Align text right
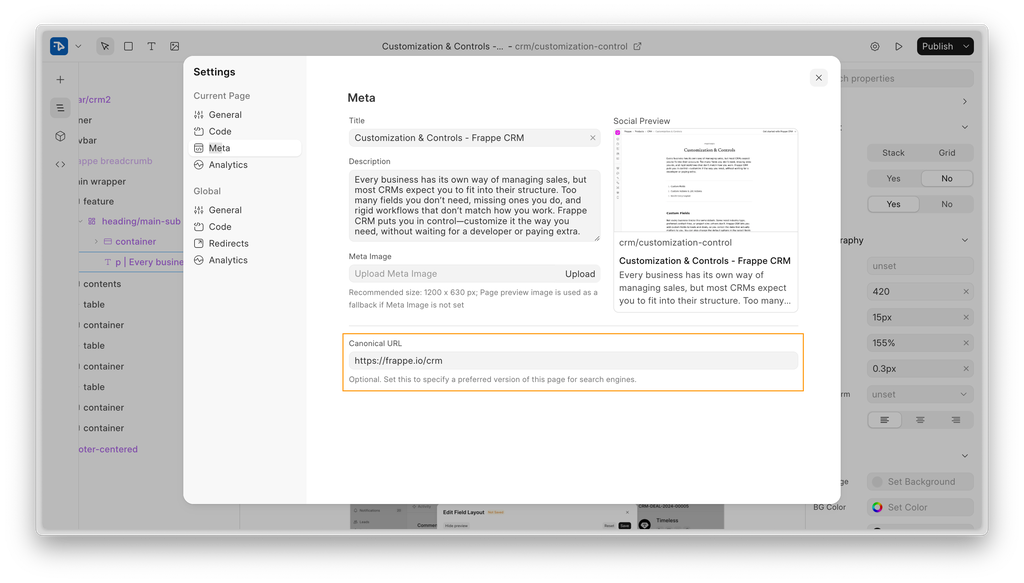 pyautogui.click(x=955, y=420)
